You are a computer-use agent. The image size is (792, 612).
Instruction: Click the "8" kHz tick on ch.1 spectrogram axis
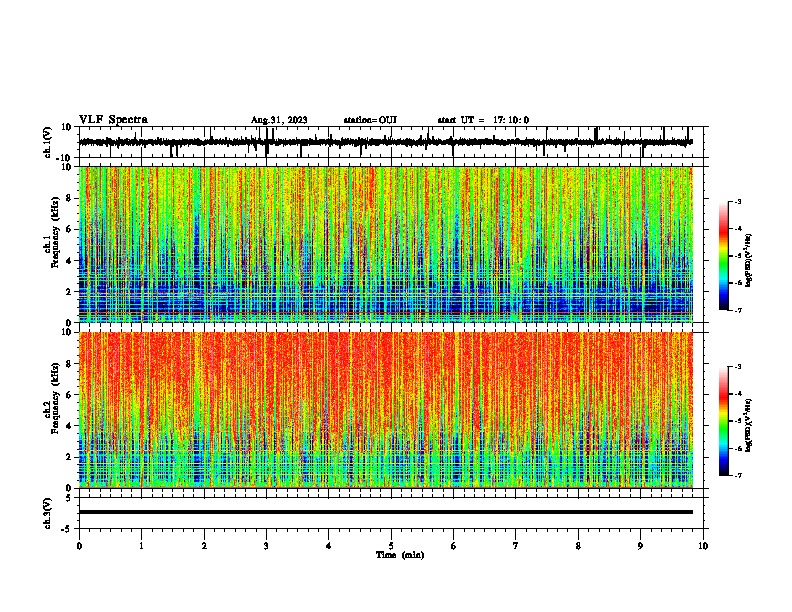click(70, 198)
